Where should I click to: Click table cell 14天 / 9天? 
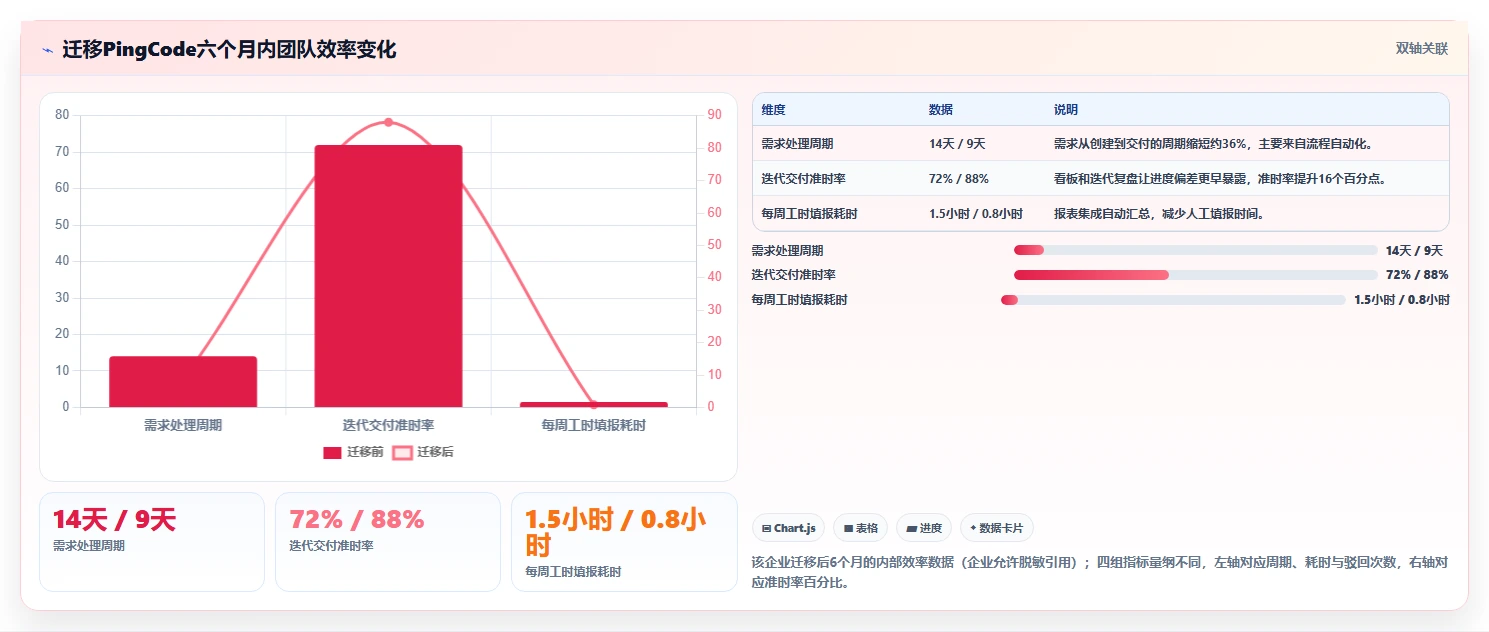point(957,144)
